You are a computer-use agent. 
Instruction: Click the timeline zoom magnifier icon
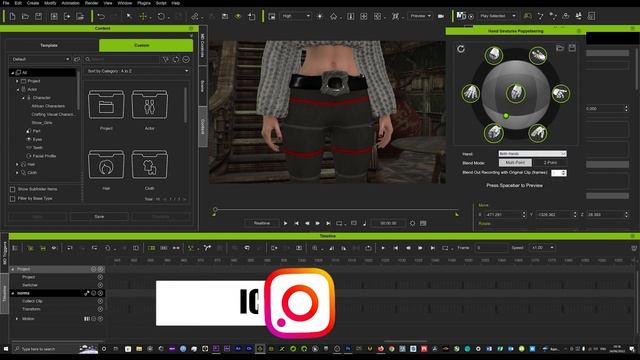point(315,248)
